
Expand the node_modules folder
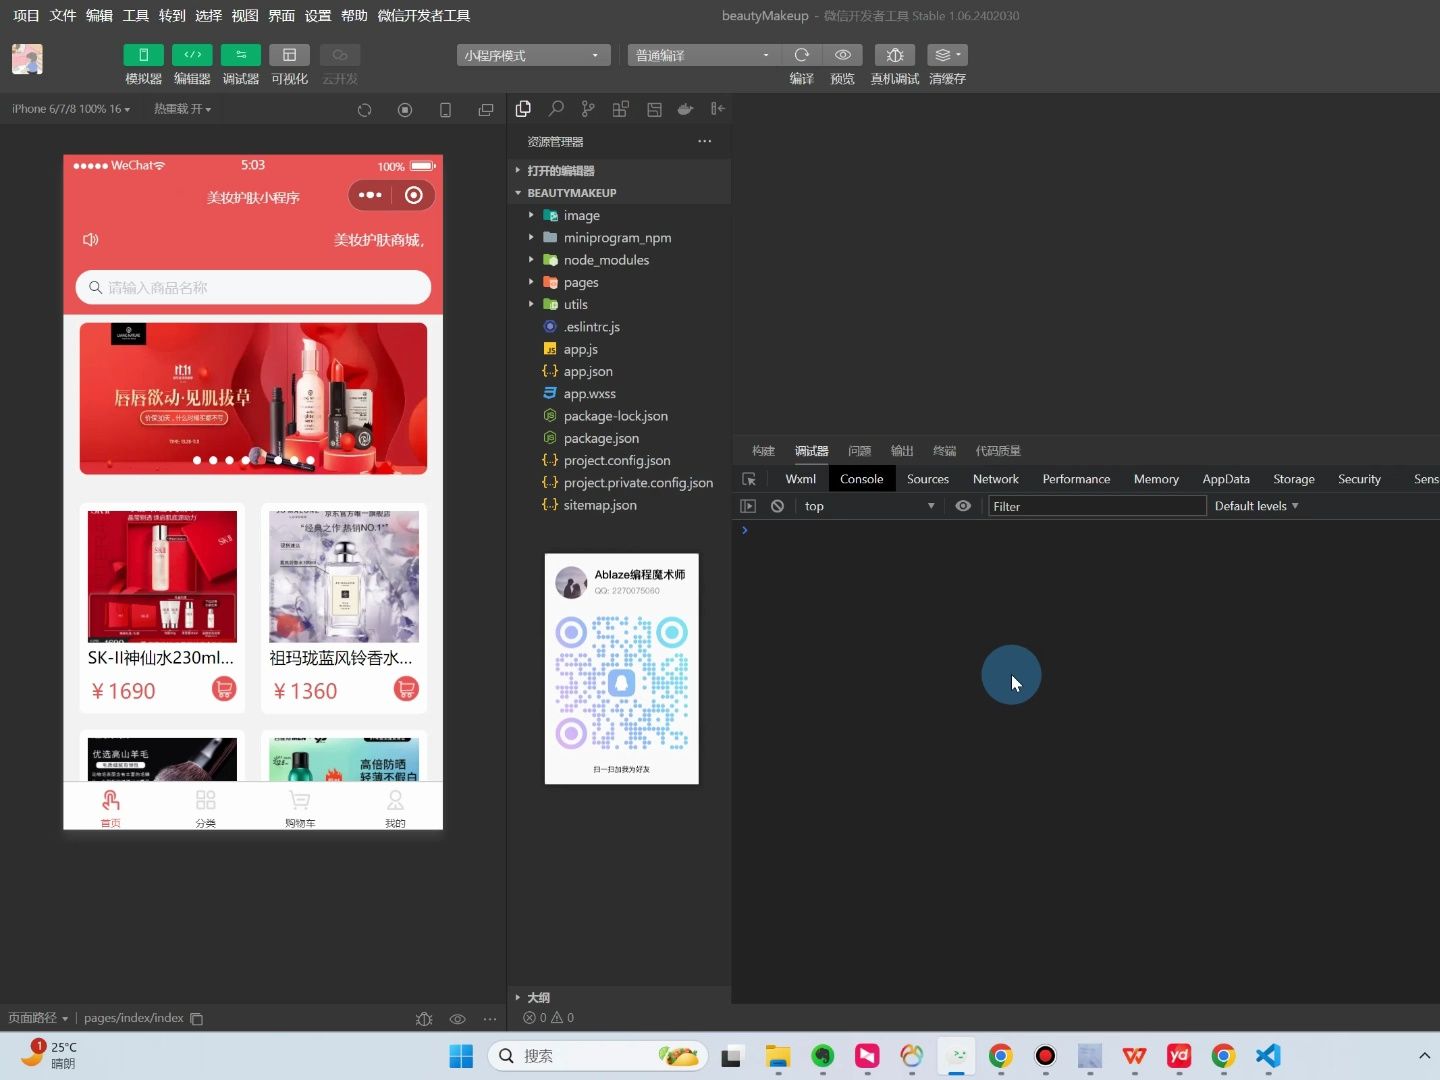coord(620,260)
